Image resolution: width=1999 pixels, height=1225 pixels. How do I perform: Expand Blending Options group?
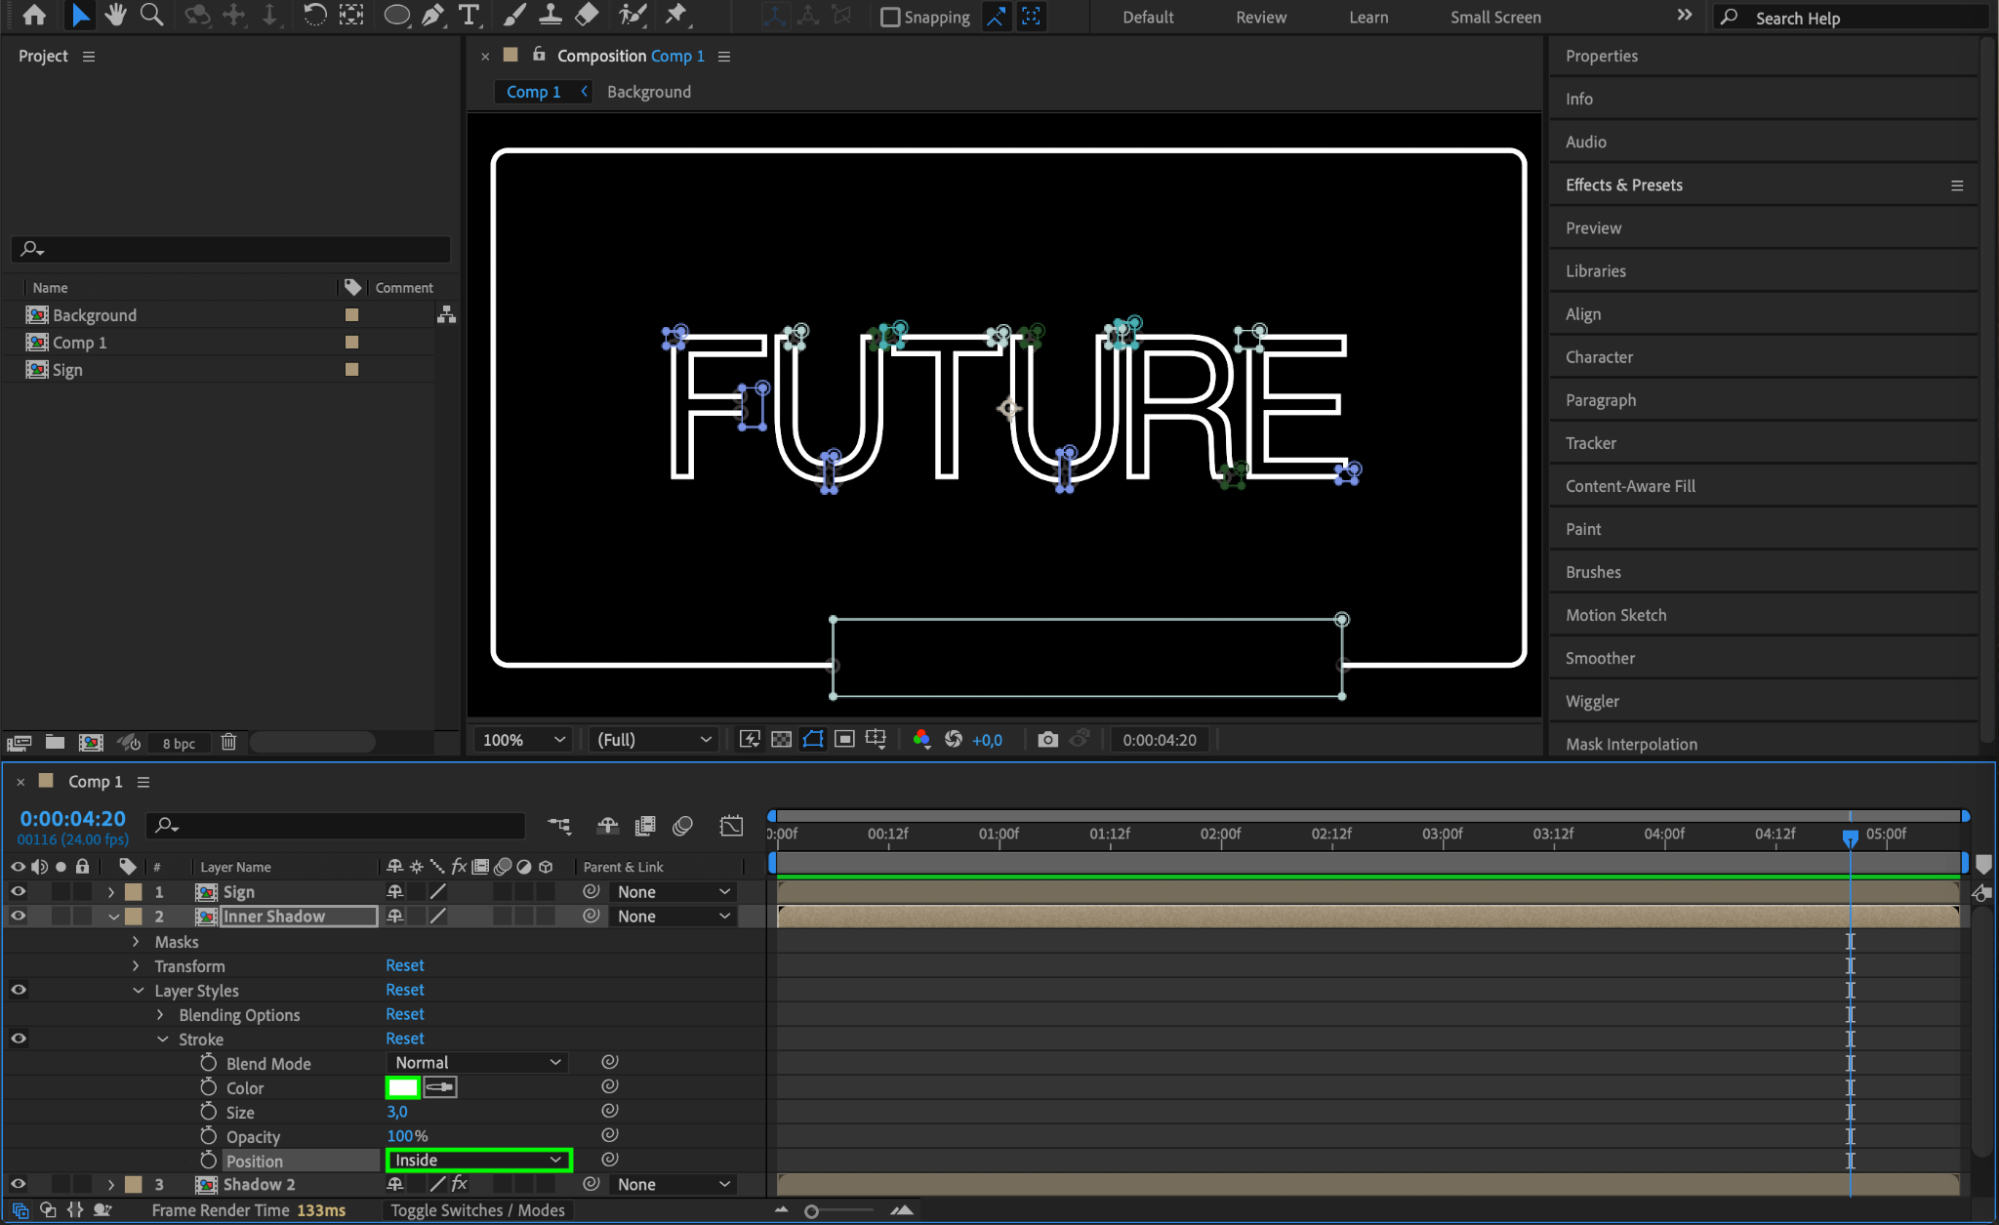tap(160, 1015)
